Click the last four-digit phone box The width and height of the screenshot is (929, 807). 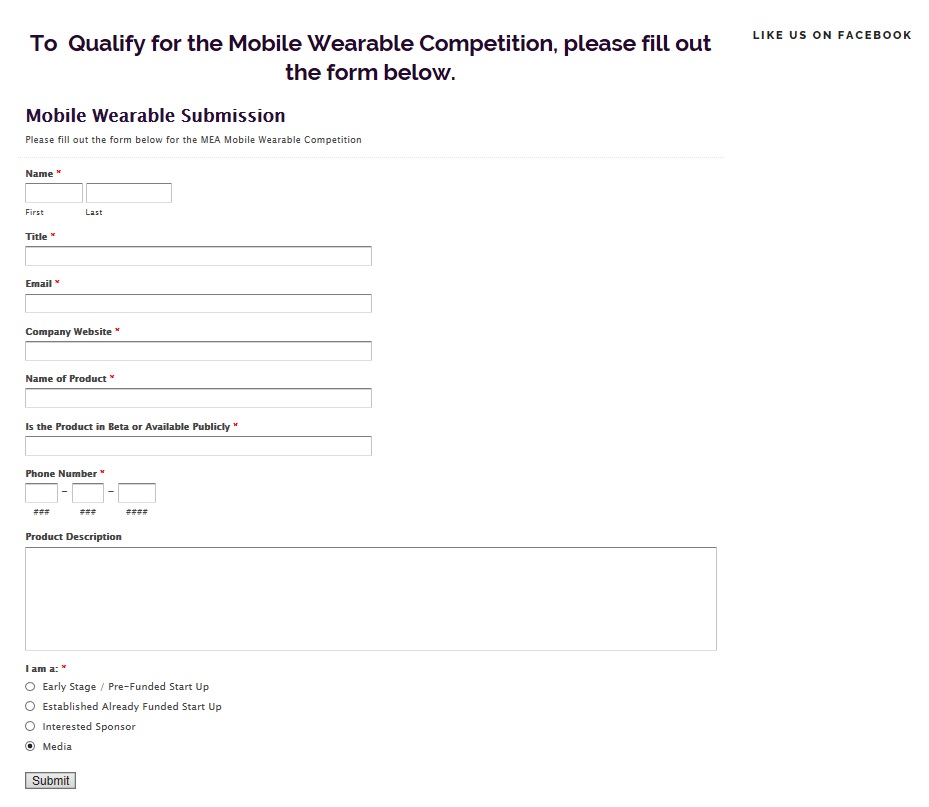coord(137,493)
